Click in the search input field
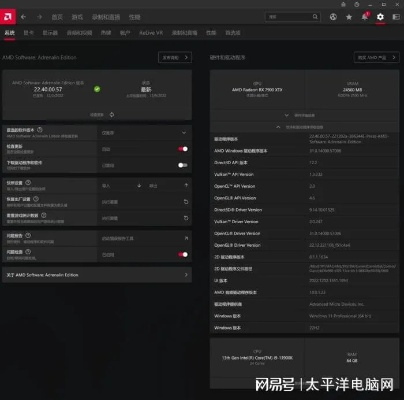This screenshot has width=404, height=400. 289,17
